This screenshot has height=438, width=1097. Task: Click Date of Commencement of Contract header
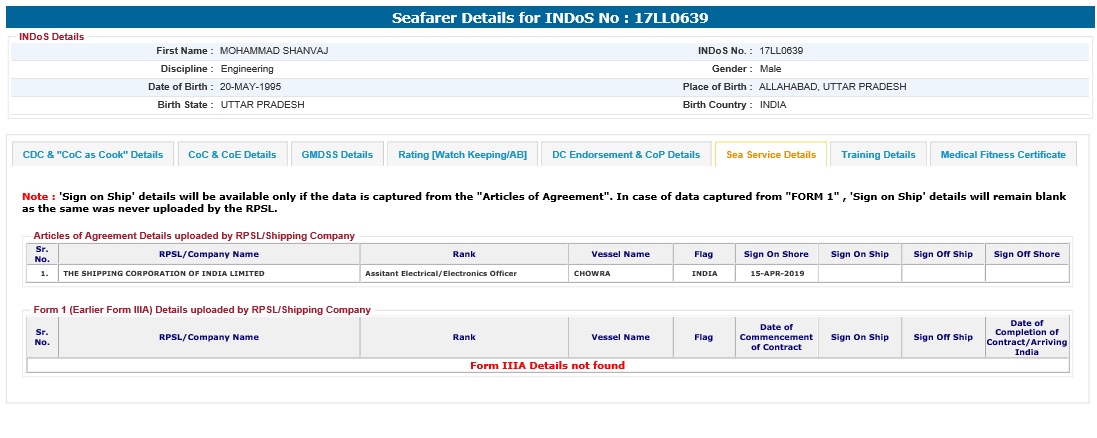(x=776, y=337)
